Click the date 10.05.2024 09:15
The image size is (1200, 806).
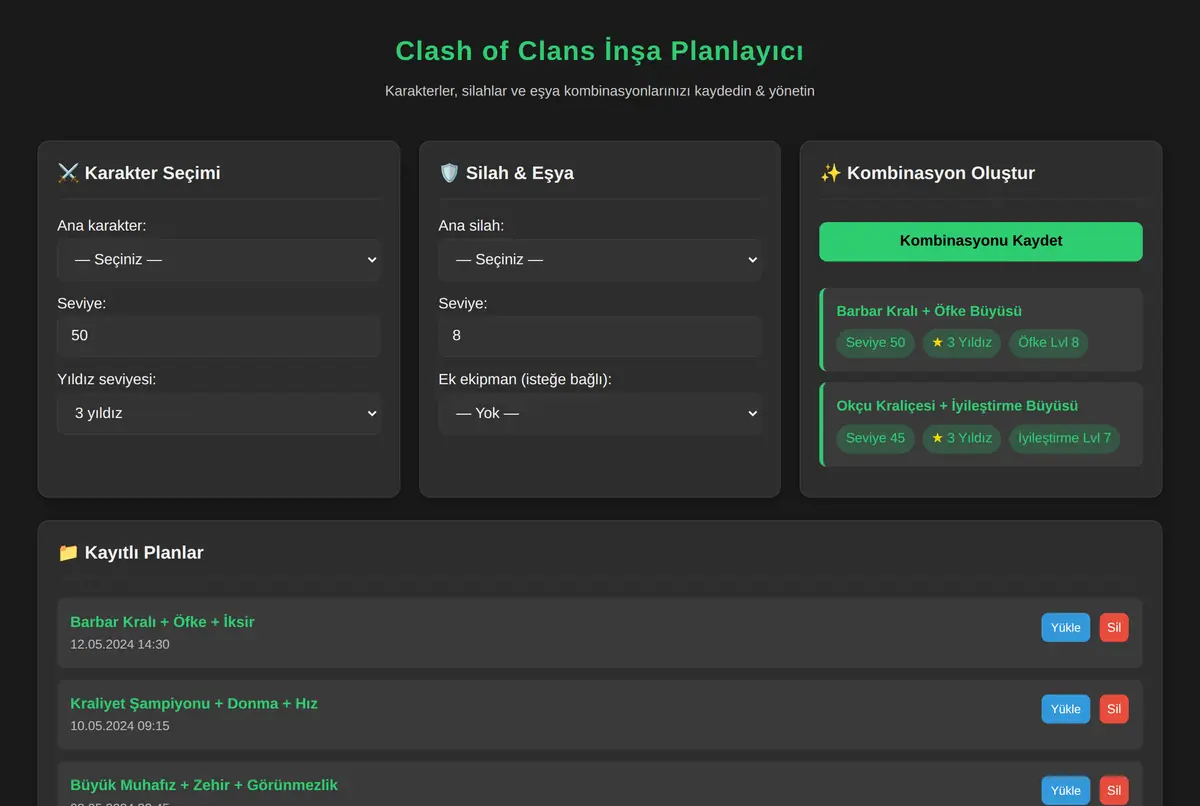coord(120,726)
